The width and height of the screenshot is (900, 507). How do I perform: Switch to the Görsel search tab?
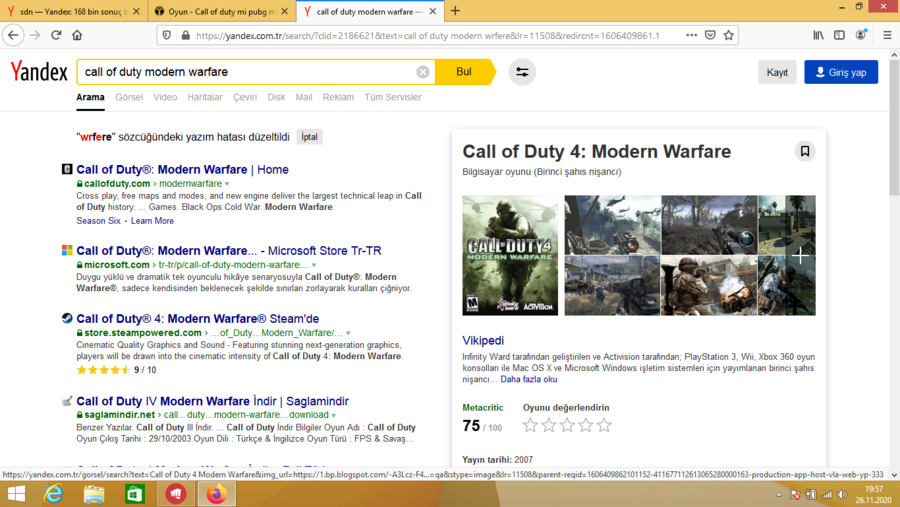129,97
